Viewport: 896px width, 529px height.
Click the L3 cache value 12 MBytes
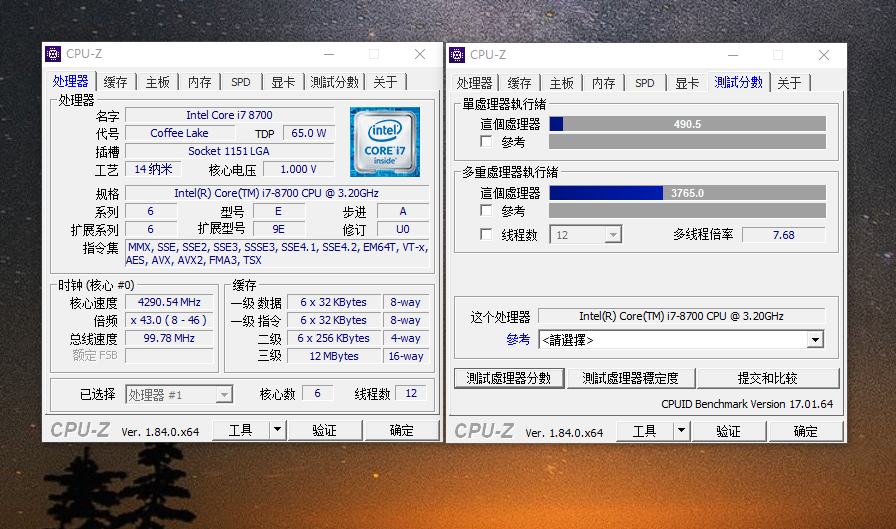pyautogui.click(x=334, y=356)
